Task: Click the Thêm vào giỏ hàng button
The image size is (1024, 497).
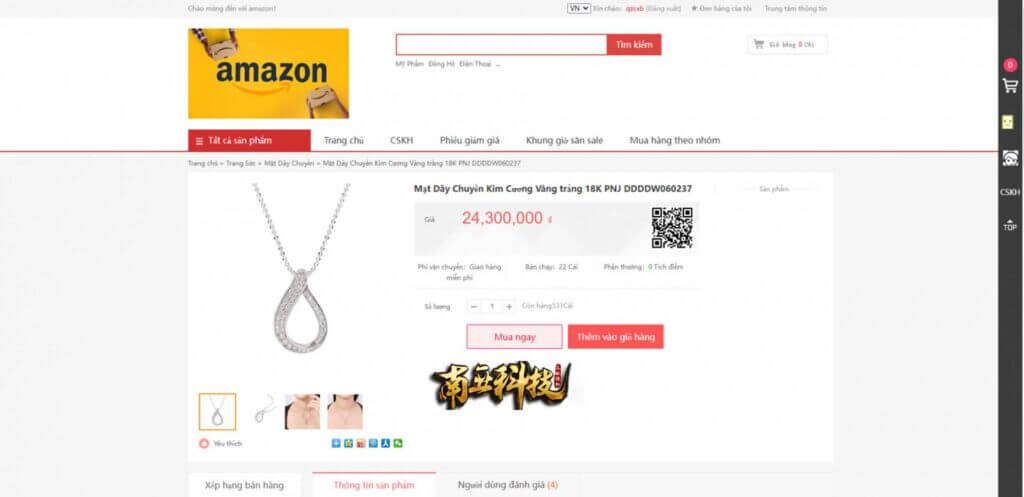Action: click(x=615, y=337)
